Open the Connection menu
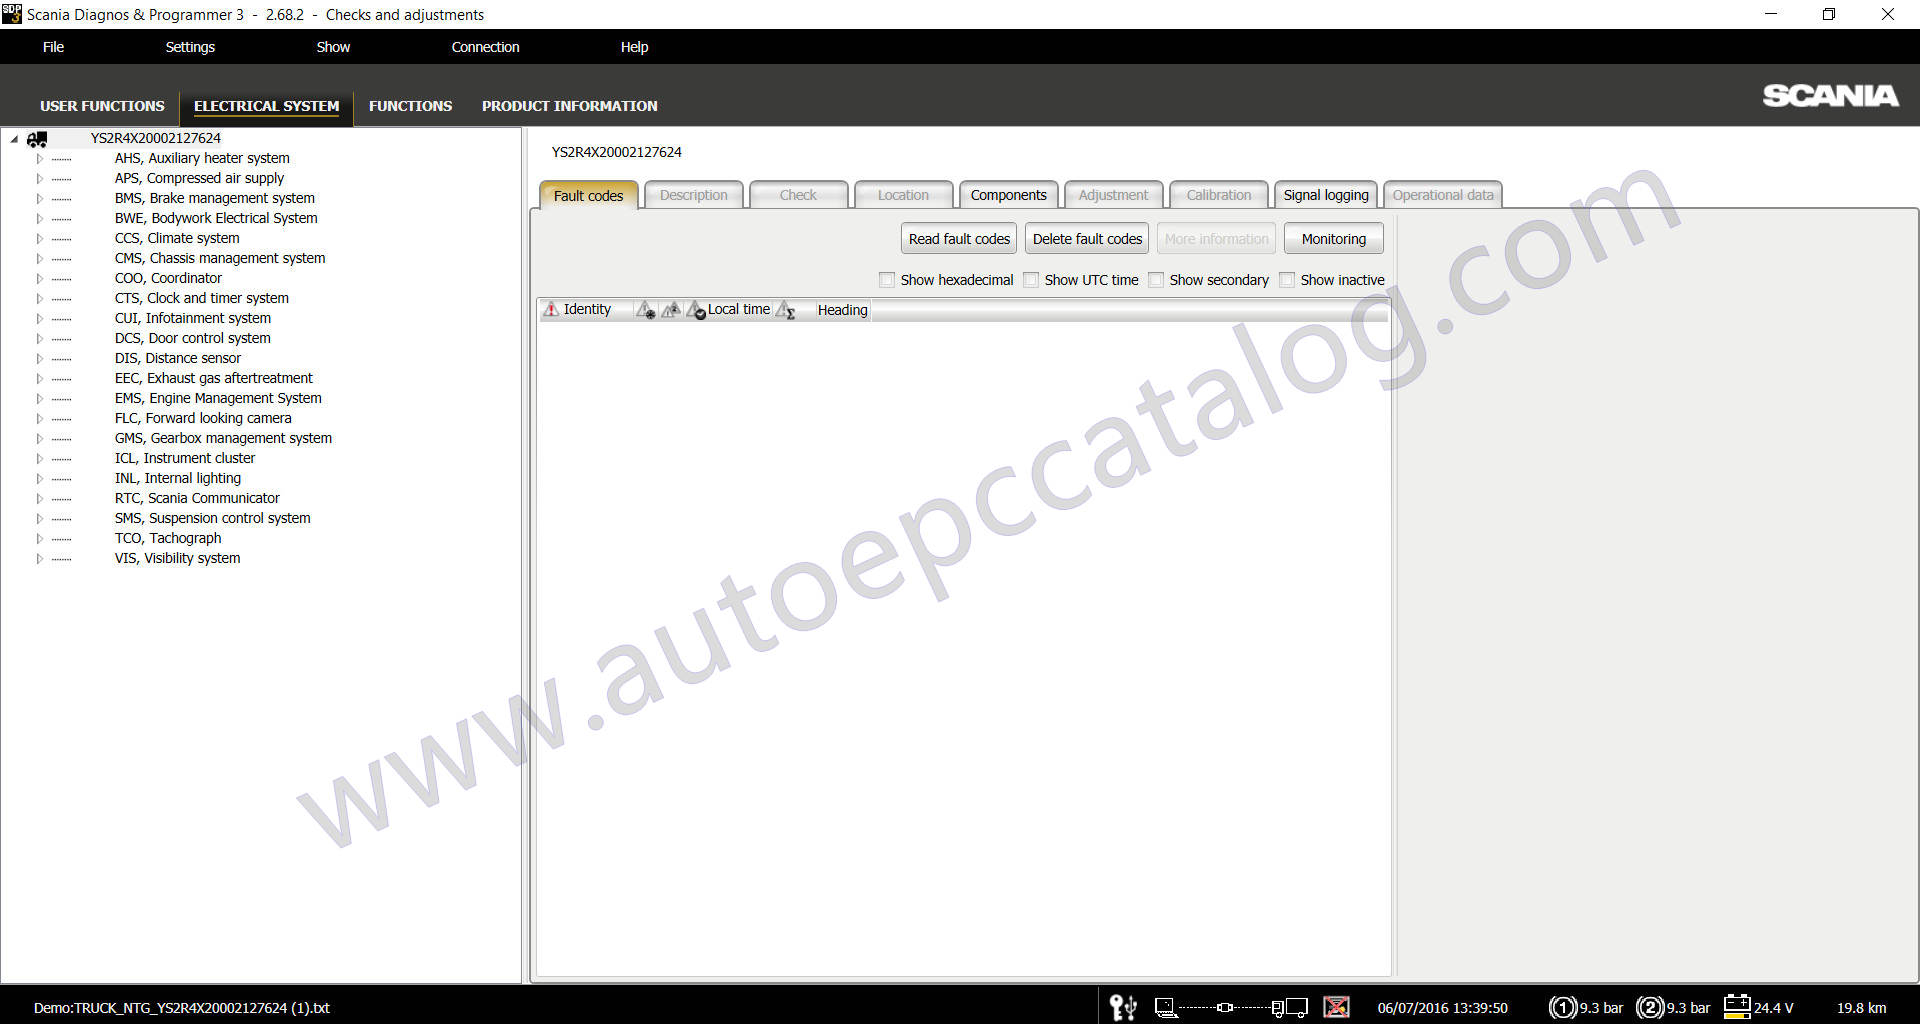 [485, 47]
